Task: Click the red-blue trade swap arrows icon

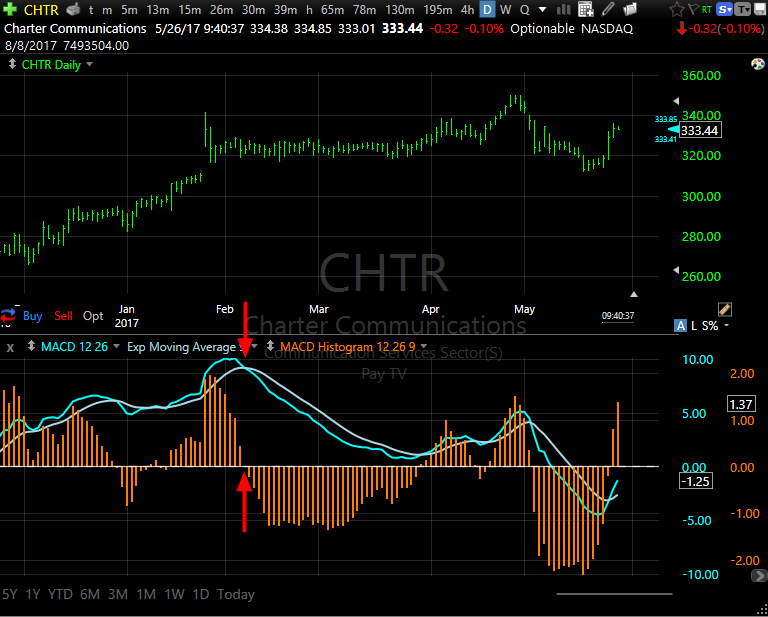Action: tap(8, 314)
